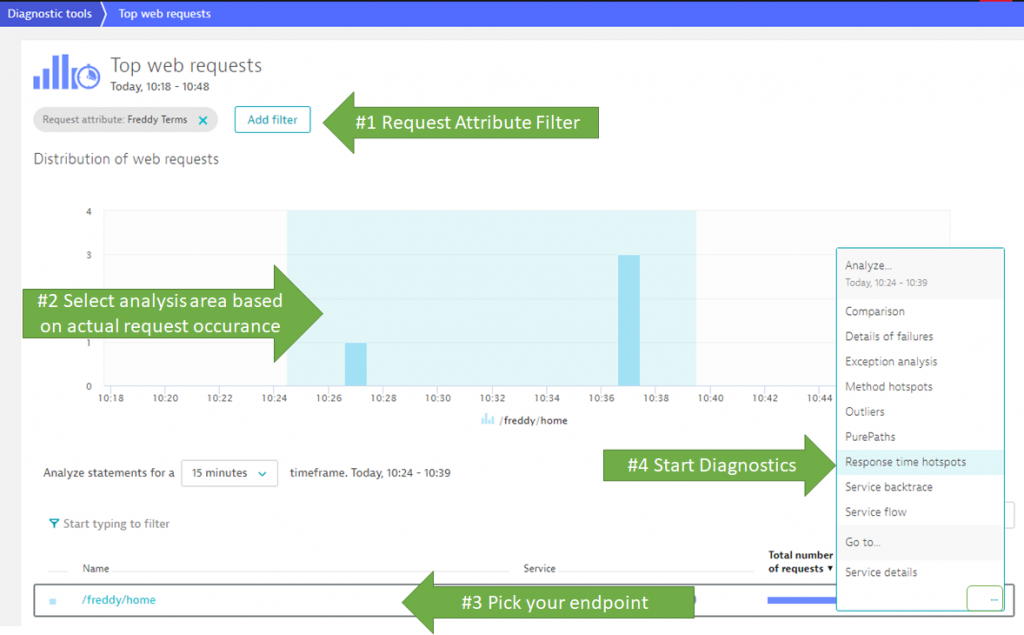Open the 15 minutes timeframe dropdown
This screenshot has height=635, width=1024.
[x=229, y=473]
